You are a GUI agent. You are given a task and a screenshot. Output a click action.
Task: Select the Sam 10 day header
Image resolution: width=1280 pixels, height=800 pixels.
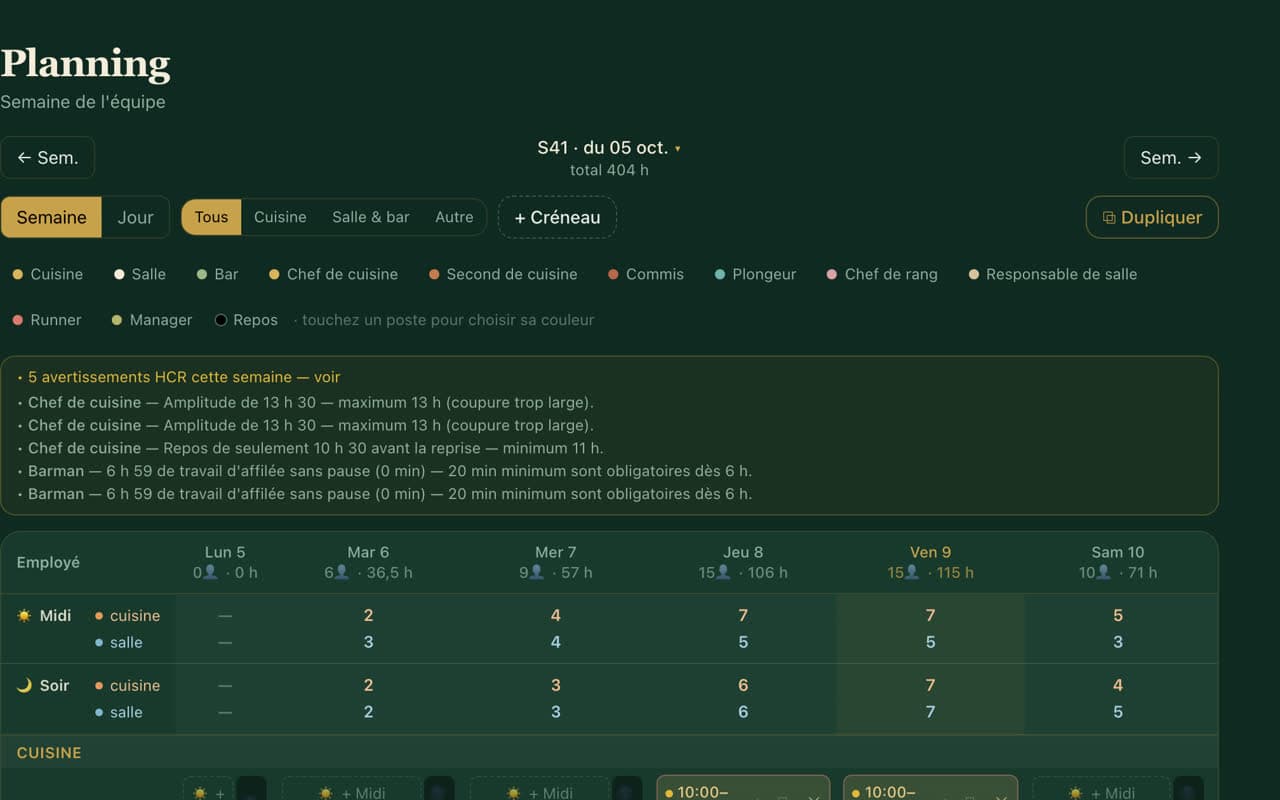click(1118, 562)
